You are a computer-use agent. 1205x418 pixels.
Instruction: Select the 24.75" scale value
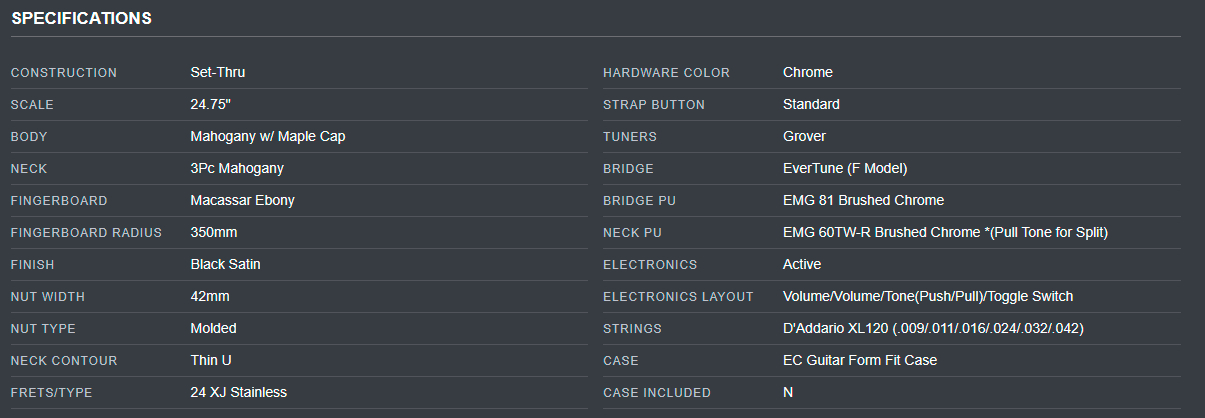tap(211, 104)
